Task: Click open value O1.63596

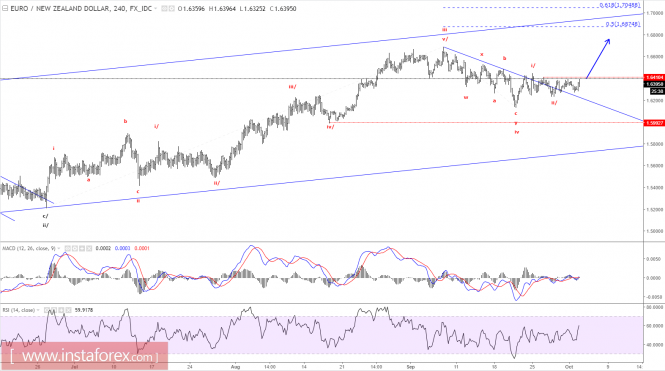Action: click(192, 8)
